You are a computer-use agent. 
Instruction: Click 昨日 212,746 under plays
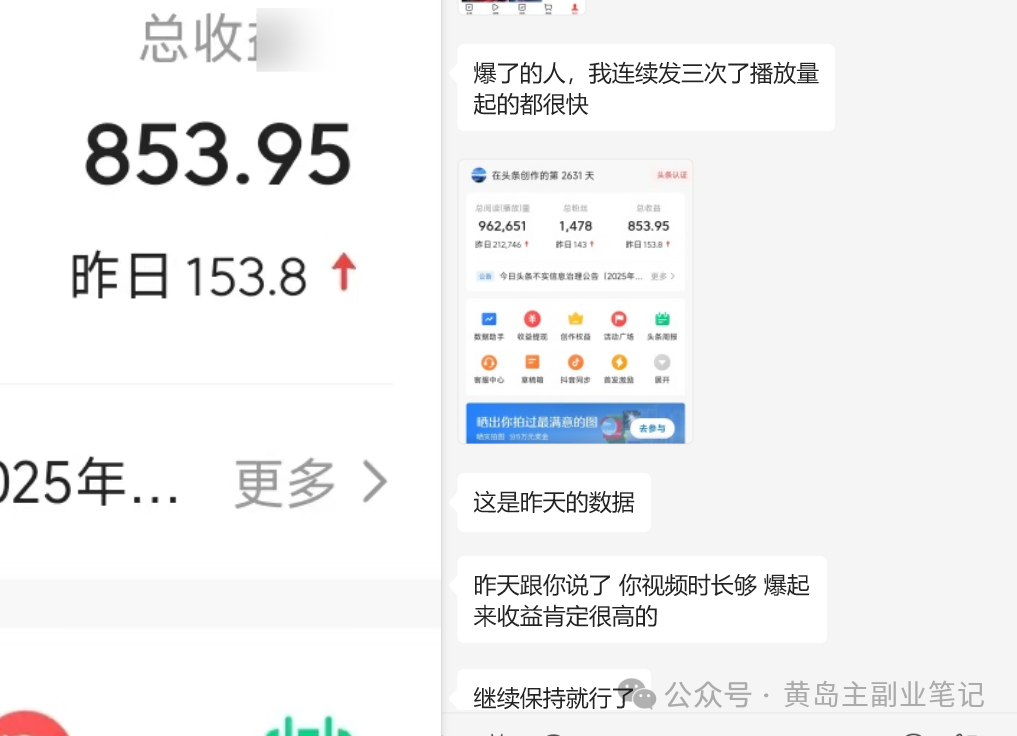coord(498,244)
